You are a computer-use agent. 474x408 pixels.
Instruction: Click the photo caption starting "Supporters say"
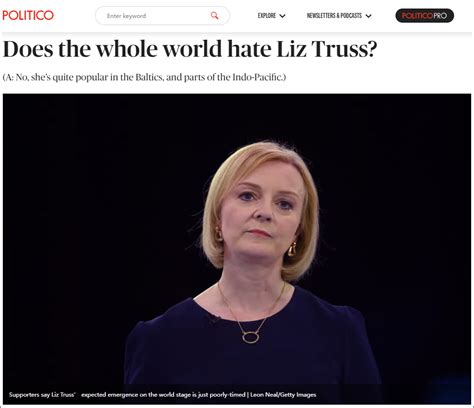[x=162, y=395]
